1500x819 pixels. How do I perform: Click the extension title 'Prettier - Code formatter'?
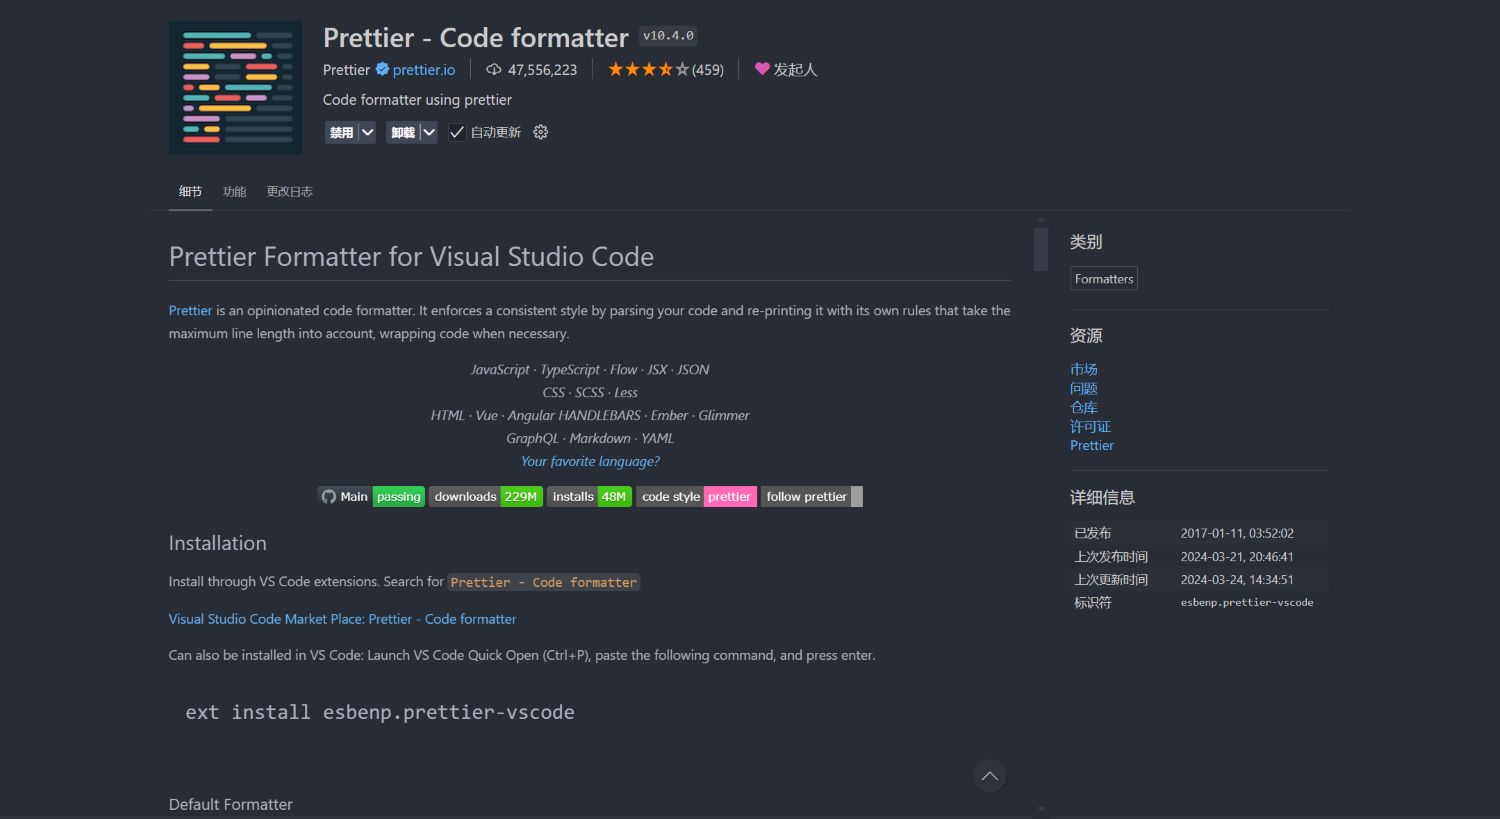pos(476,38)
